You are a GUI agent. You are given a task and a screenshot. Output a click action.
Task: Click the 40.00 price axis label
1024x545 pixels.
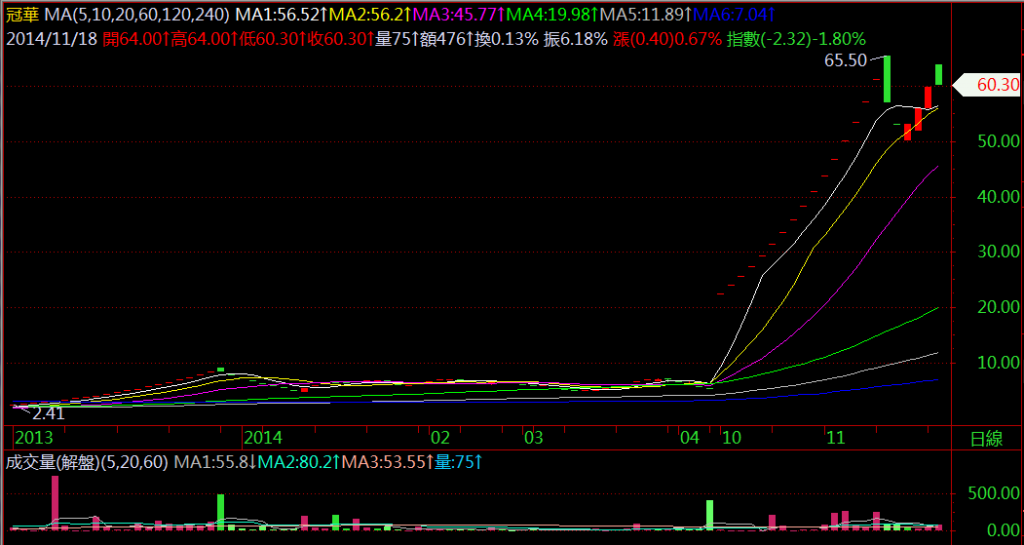click(998, 196)
